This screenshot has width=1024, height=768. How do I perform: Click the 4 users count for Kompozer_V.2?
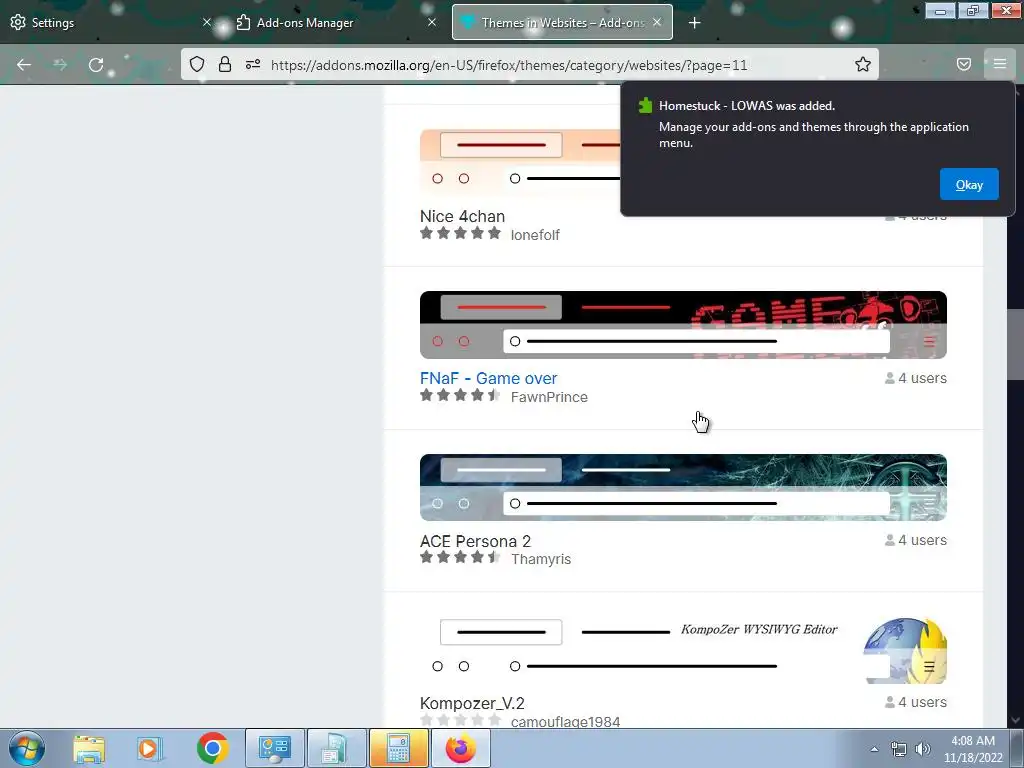tap(916, 702)
